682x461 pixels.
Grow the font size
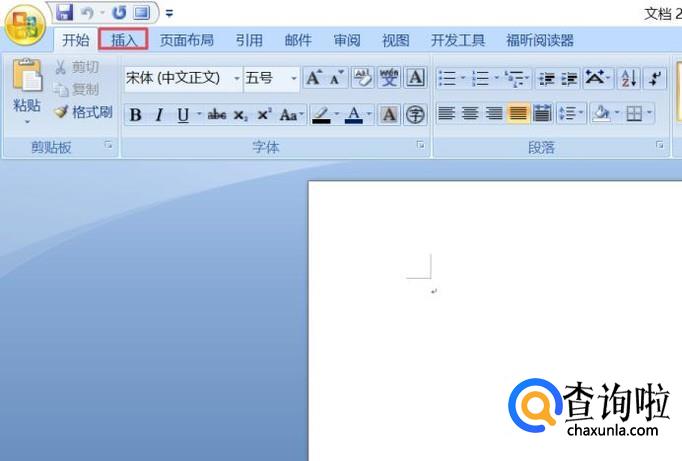[313, 78]
